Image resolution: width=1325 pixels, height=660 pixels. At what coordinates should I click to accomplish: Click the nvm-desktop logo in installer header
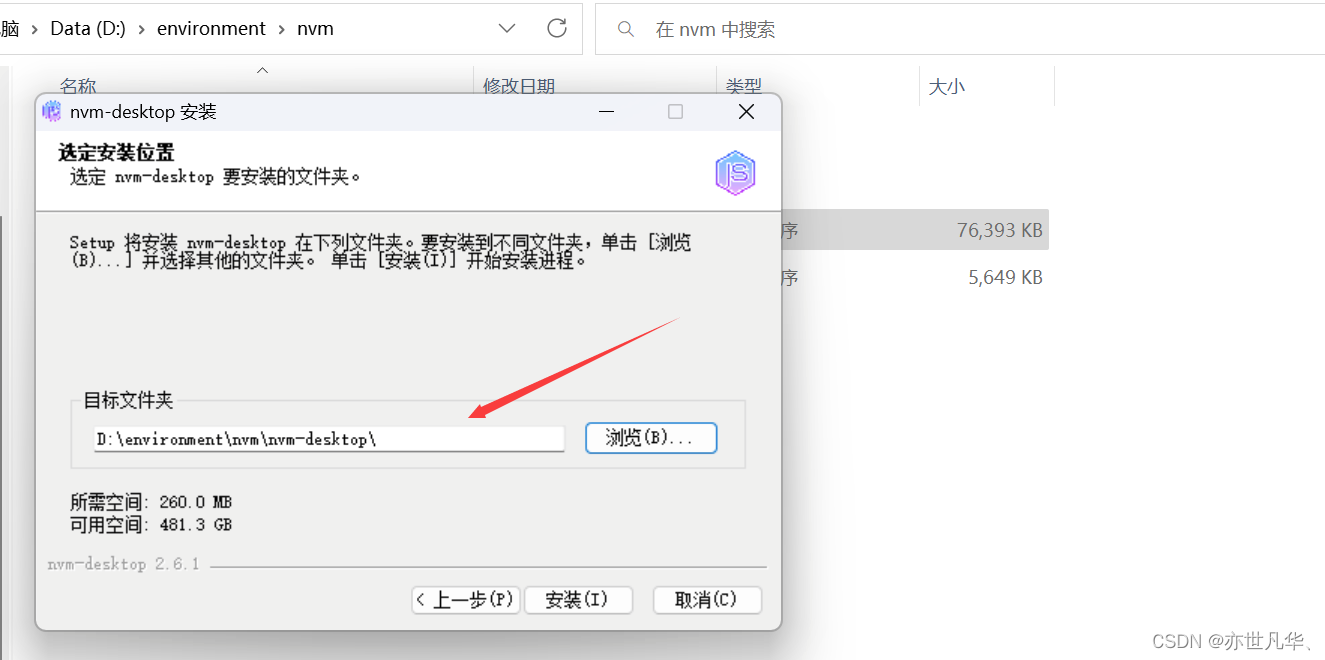pos(735,173)
